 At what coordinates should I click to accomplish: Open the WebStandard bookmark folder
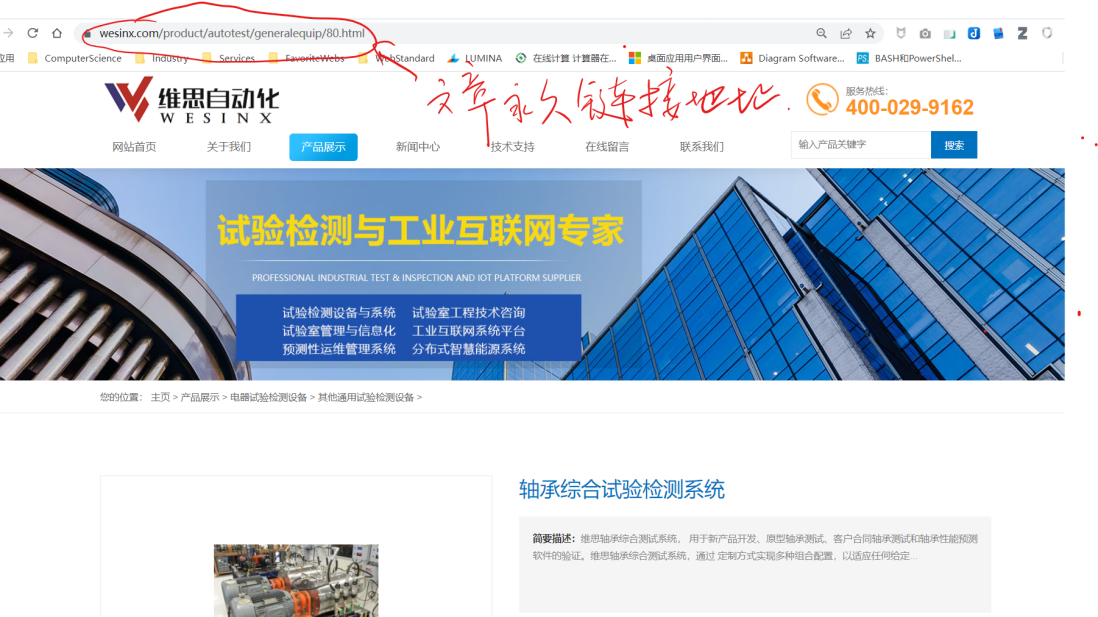click(396, 58)
